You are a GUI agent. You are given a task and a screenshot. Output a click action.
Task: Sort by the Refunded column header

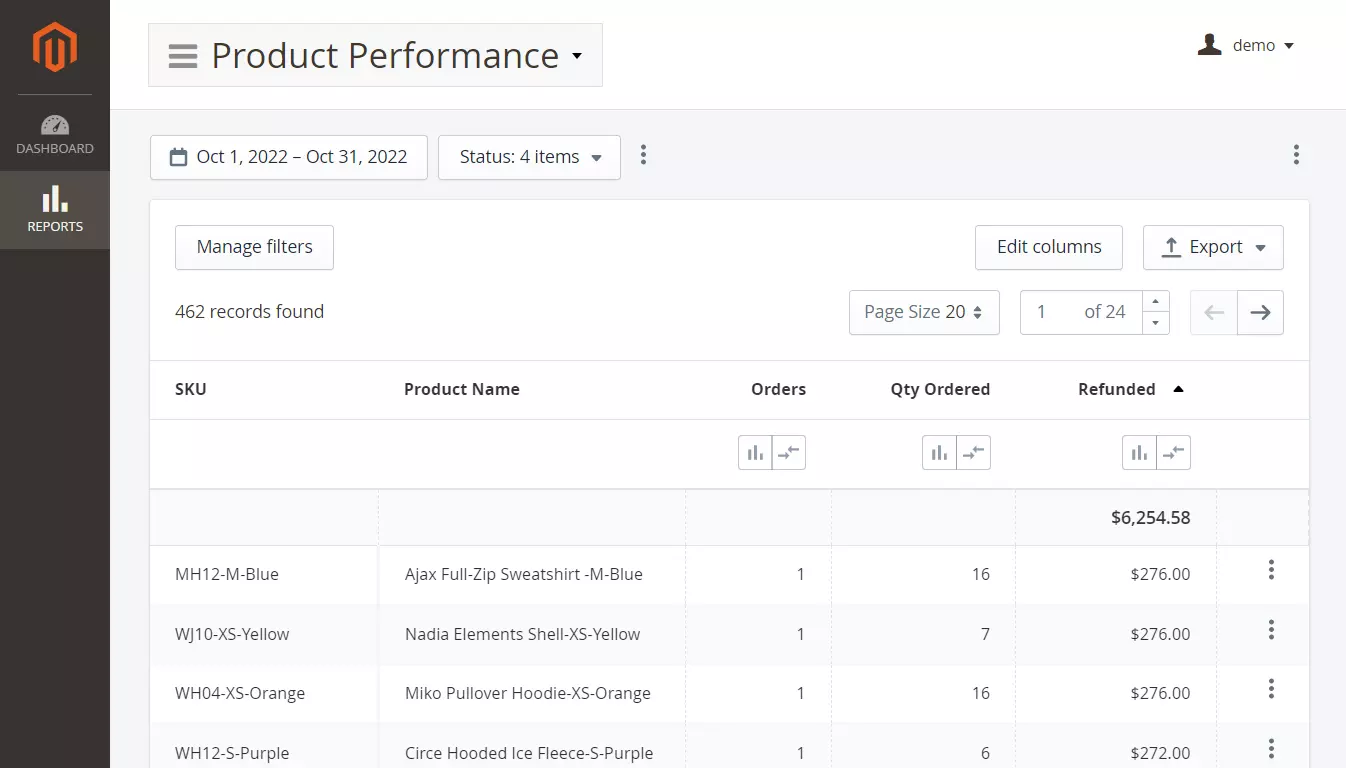click(x=1117, y=389)
